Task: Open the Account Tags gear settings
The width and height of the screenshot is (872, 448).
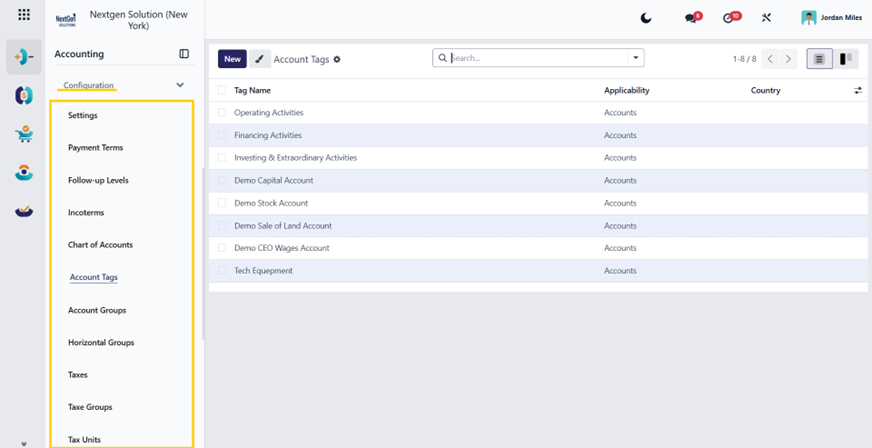Action: click(x=336, y=59)
